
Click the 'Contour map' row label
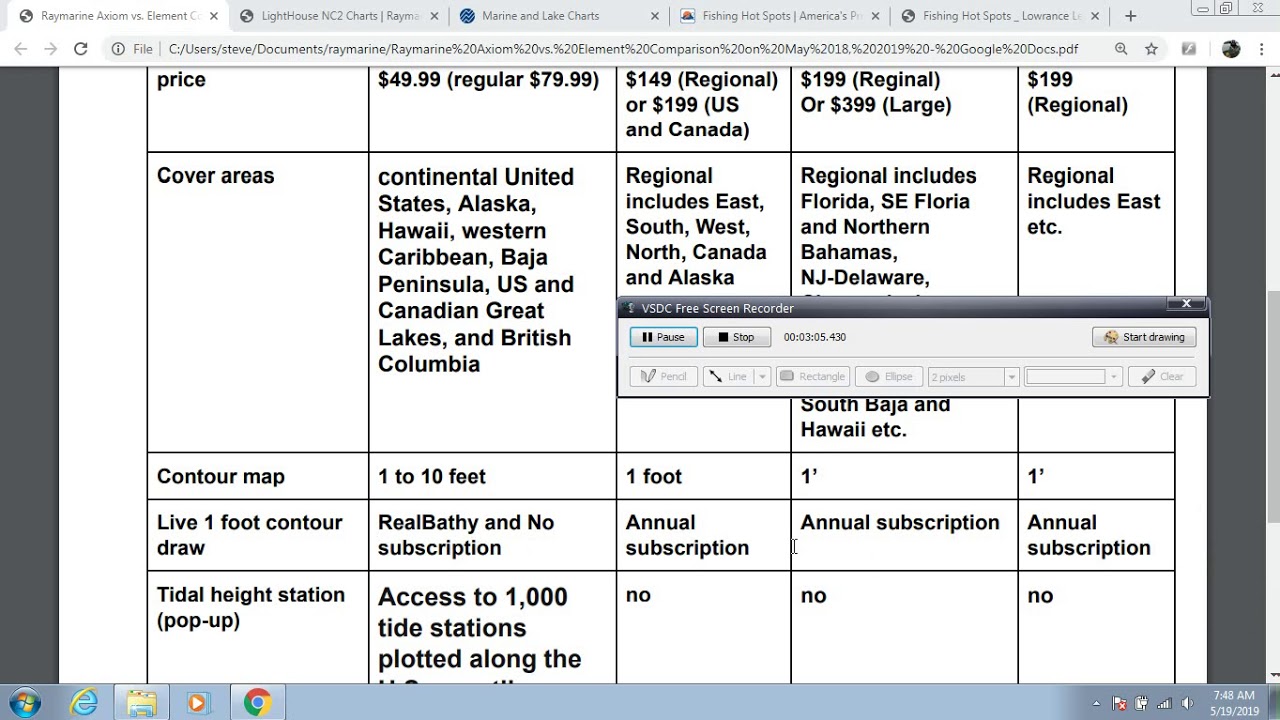tap(220, 477)
